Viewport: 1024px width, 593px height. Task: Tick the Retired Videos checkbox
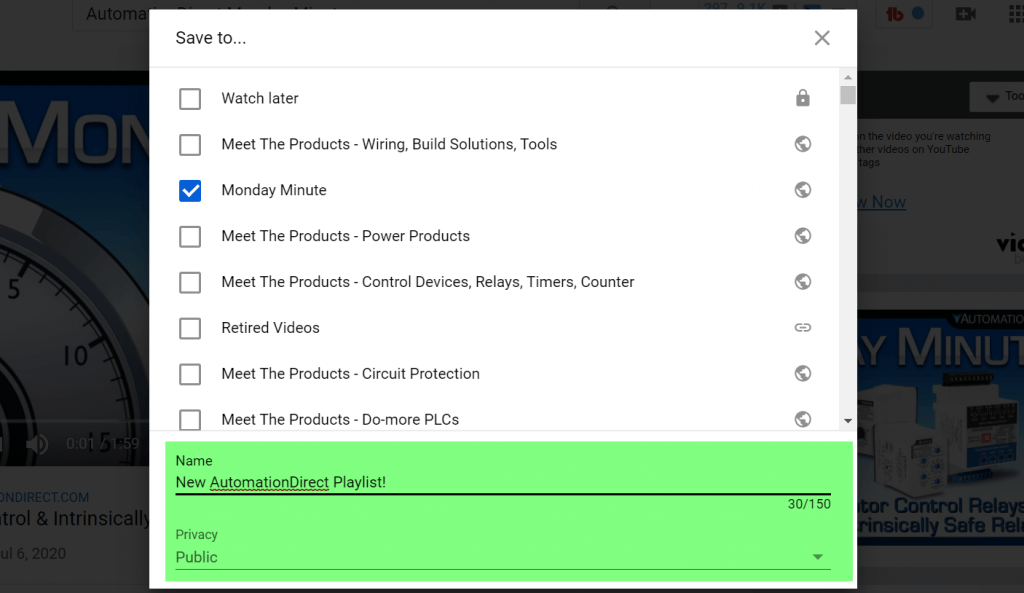pyautogui.click(x=190, y=328)
